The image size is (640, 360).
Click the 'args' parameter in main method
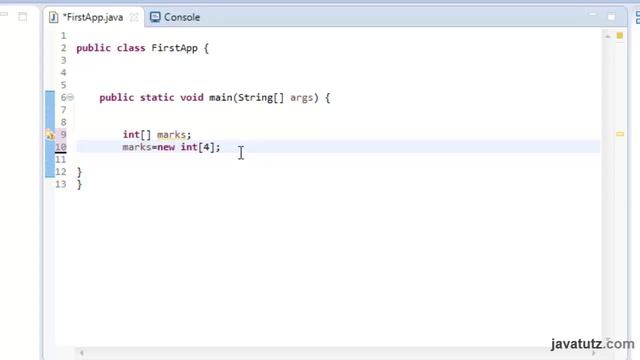pyautogui.click(x=302, y=98)
